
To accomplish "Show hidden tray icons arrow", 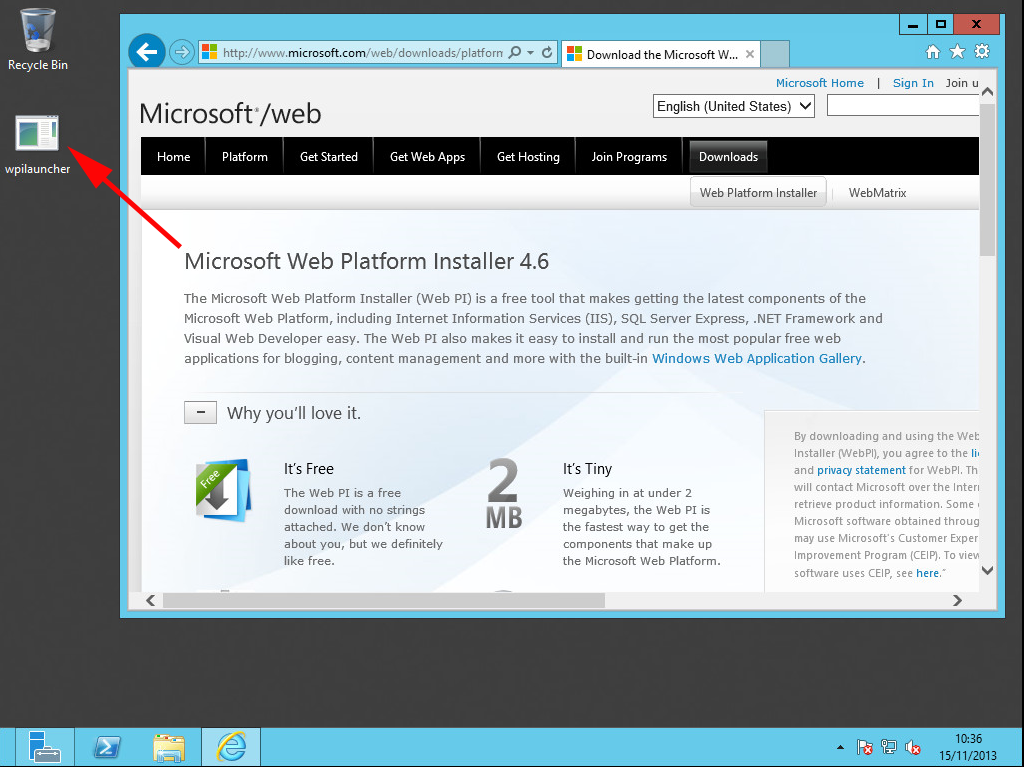I will (840, 747).
